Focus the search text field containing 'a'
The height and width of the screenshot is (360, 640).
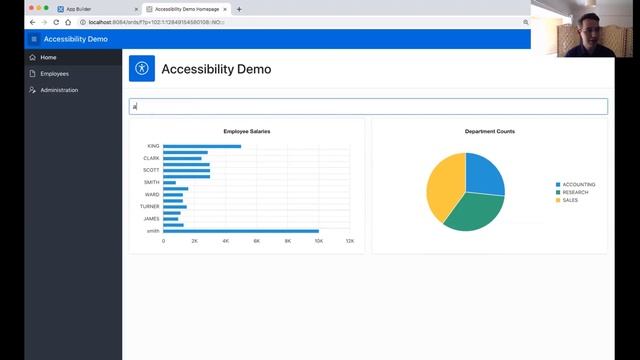tap(368, 107)
